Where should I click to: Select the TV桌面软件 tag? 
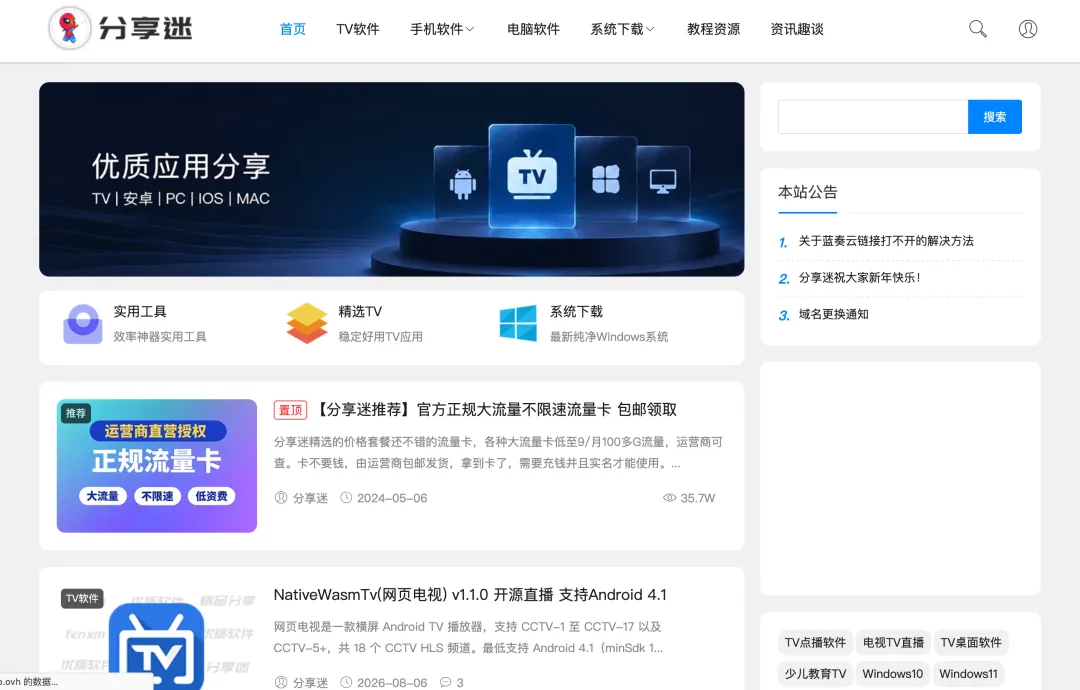(971, 642)
